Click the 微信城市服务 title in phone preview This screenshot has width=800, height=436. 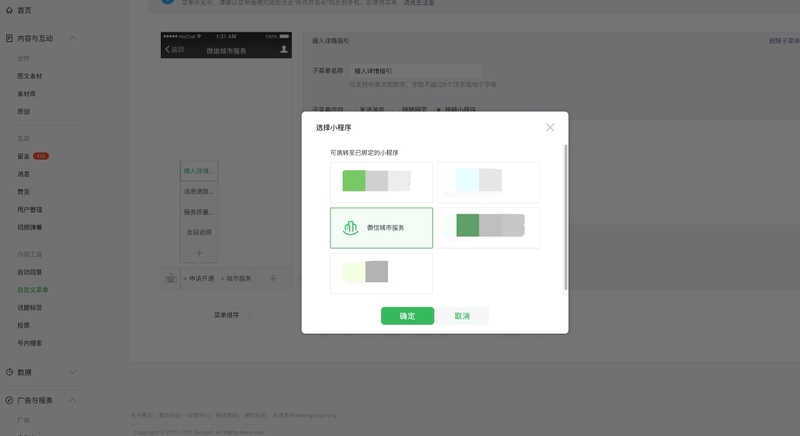(x=226, y=50)
